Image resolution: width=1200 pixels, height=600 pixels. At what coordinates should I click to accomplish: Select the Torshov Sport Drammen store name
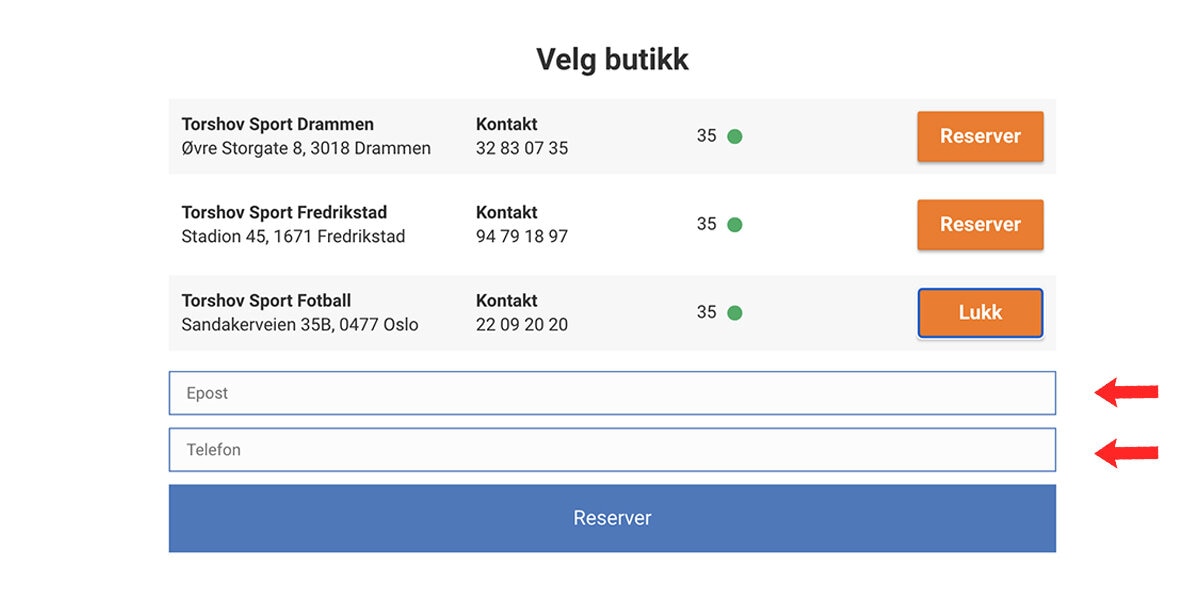(278, 124)
